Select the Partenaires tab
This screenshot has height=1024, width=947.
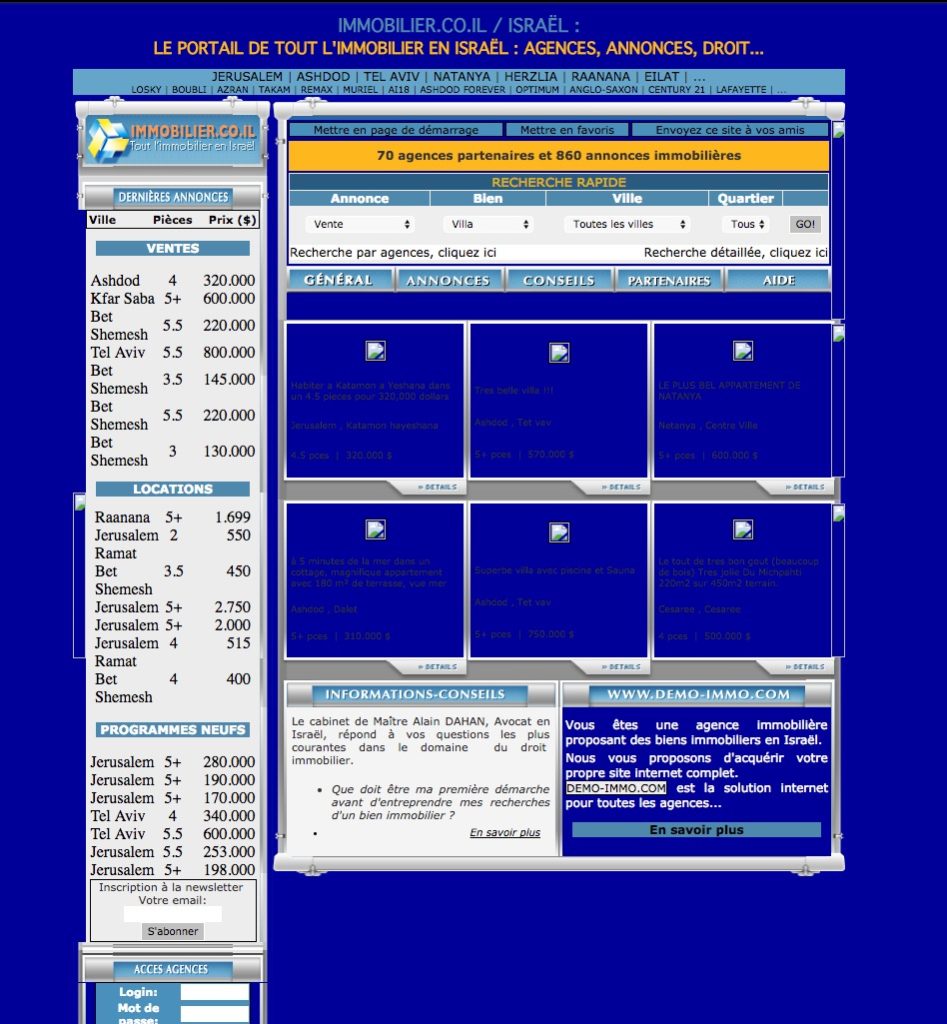pyautogui.click(x=669, y=281)
